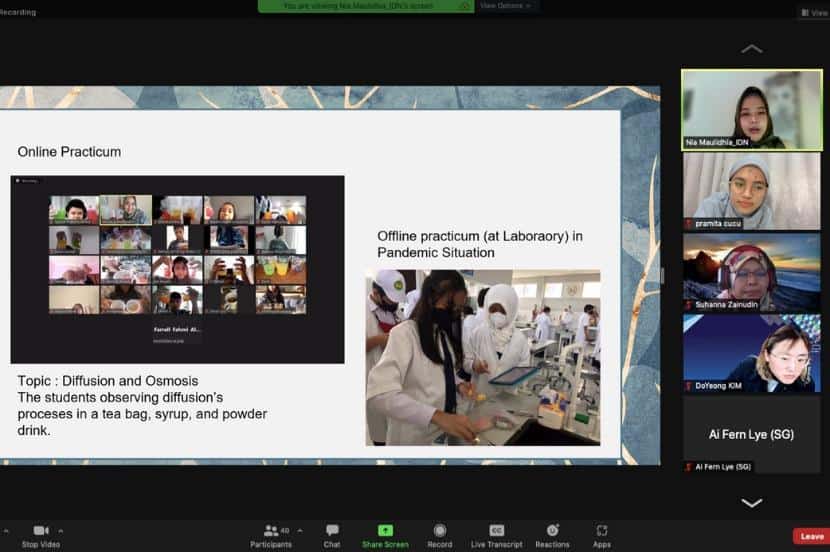Select Suhanna Zainudin video thumbnail
The height and width of the screenshot is (552, 830).
(x=751, y=272)
